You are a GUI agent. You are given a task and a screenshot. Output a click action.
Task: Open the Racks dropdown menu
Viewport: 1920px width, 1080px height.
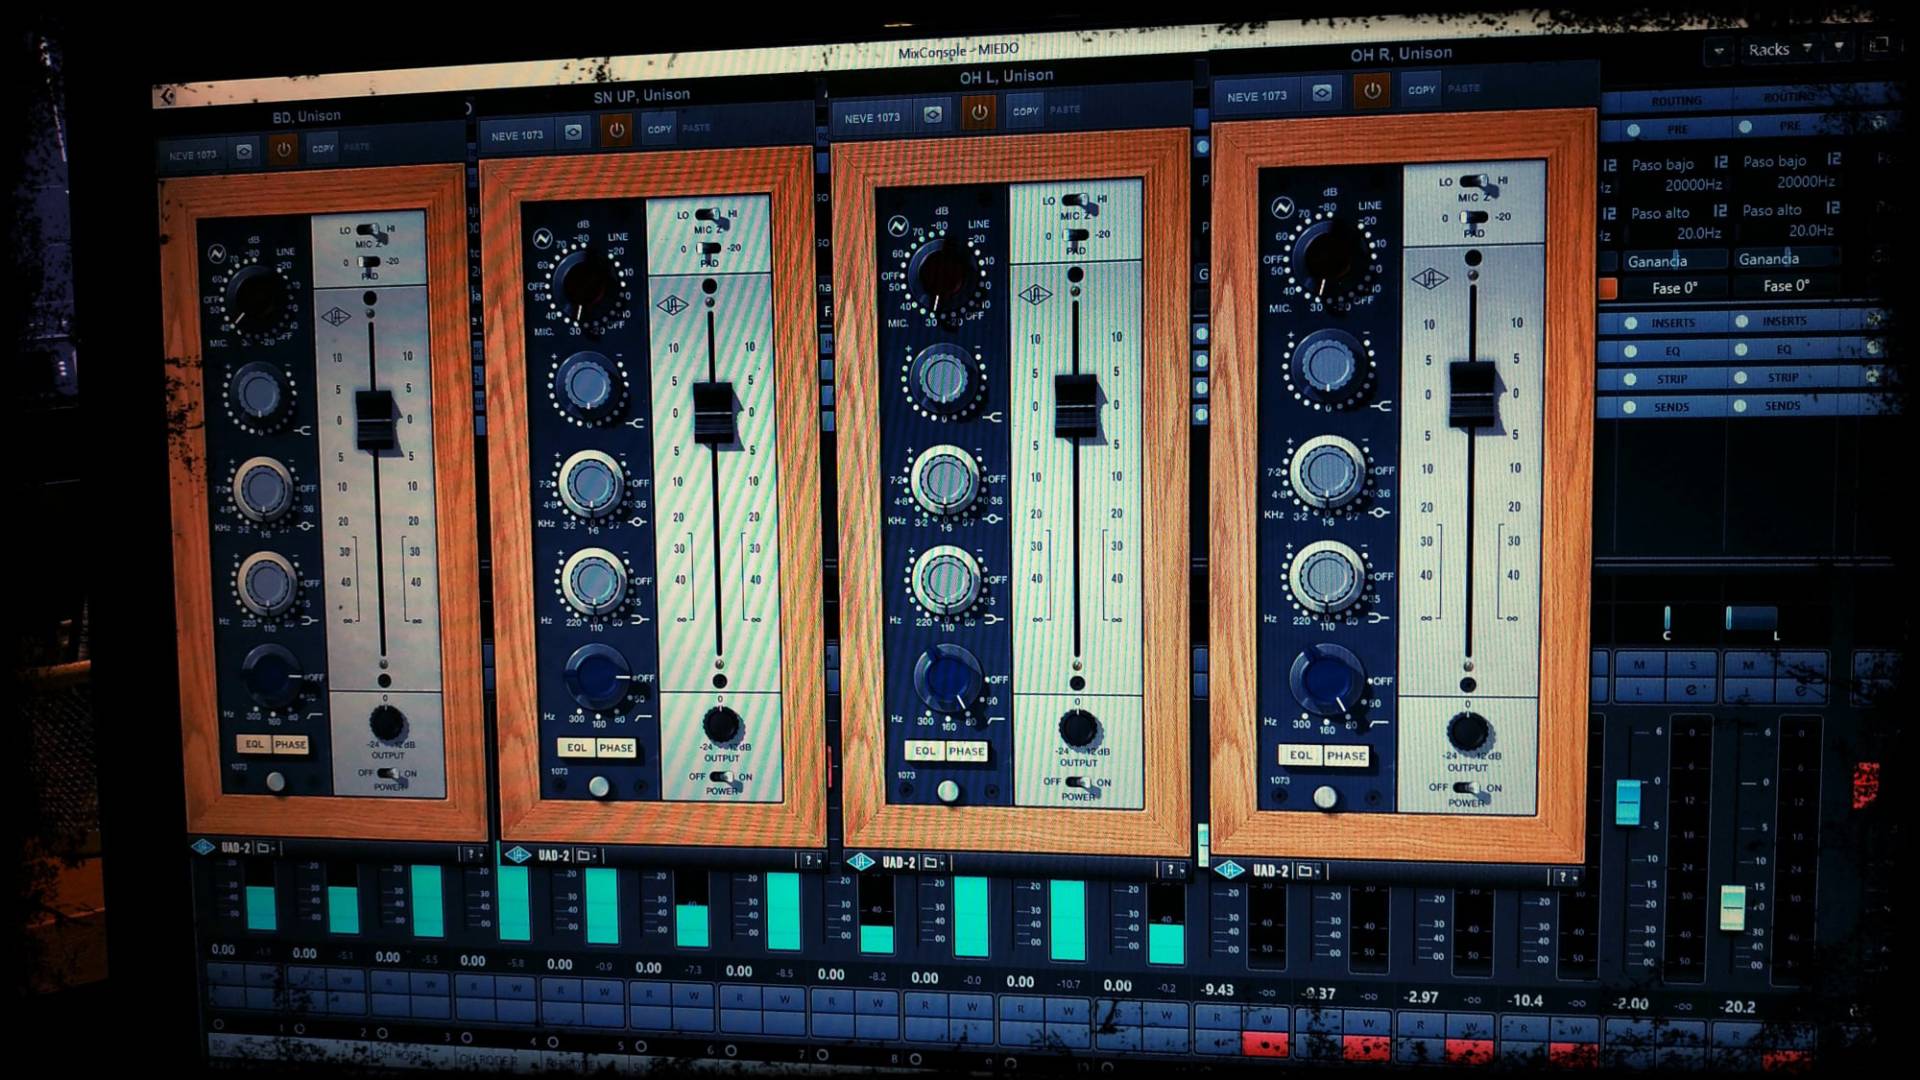coord(1779,49)
